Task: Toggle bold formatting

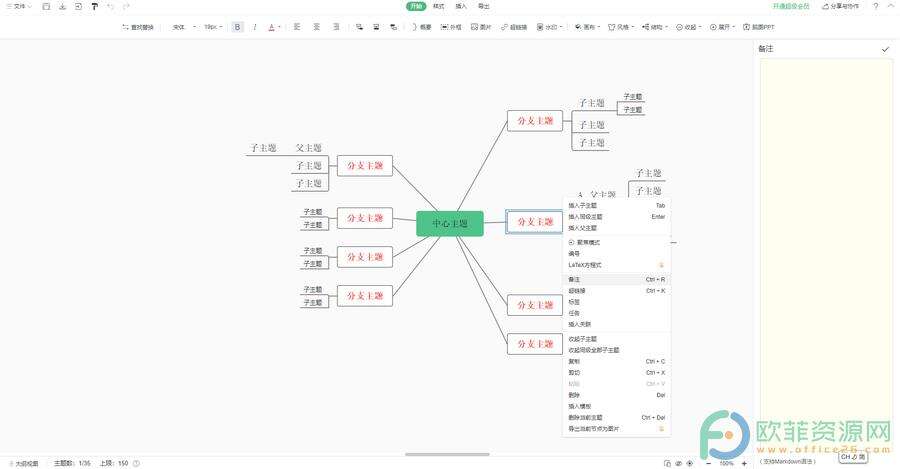Action: (238, 27)
